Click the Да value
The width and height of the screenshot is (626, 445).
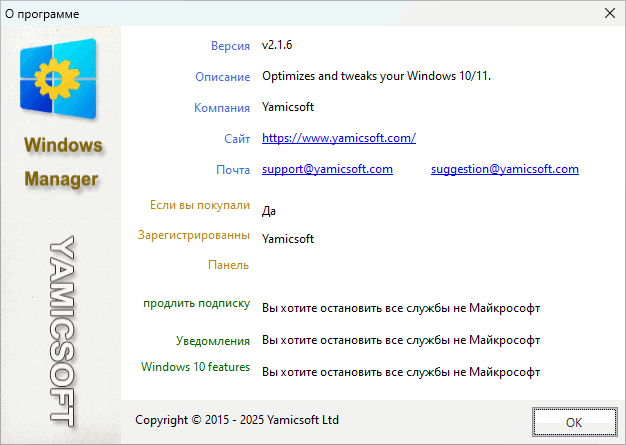269,211
